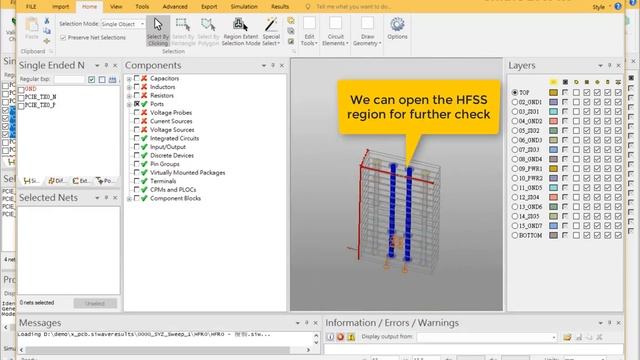Click TOP layer color swatch
The width and height of the screenshot is (640, 360).
(x=553, y=93)
